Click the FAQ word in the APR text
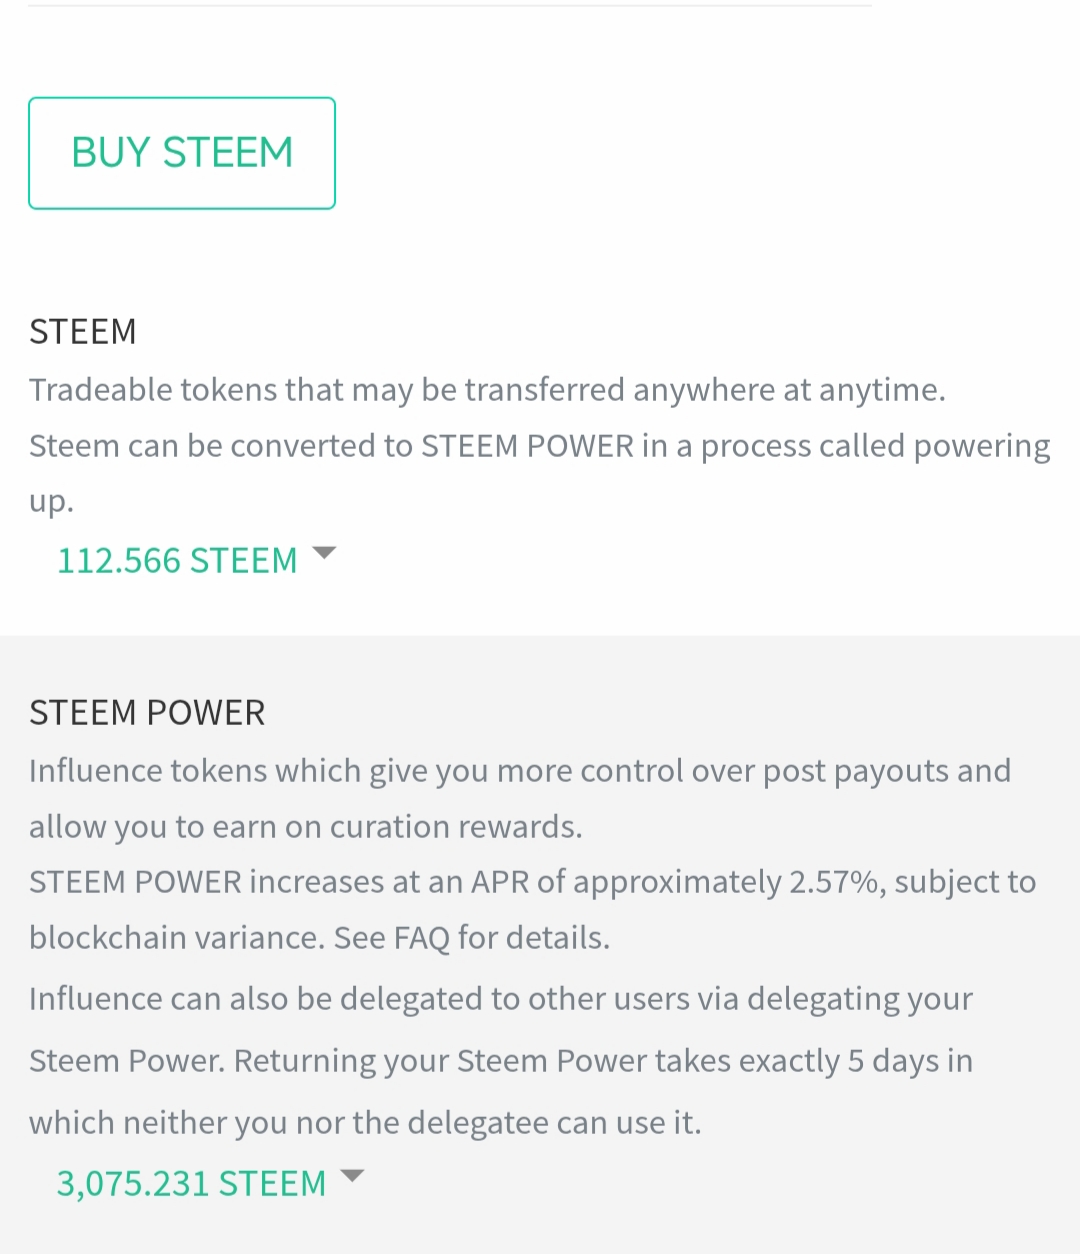Screen dimensions: 1080x1254 click(421, 938)
